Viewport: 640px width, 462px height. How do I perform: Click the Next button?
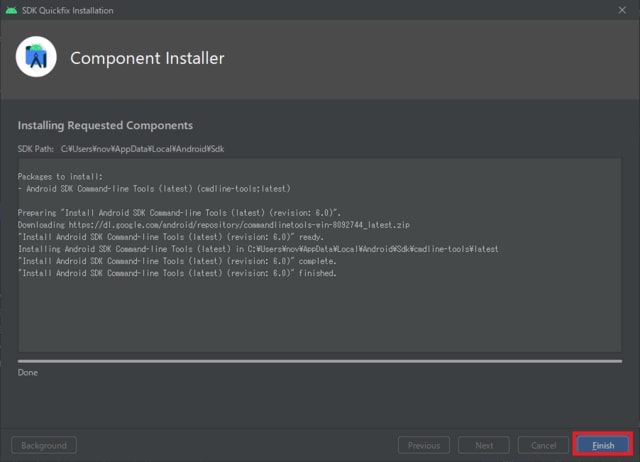pyautogui.click(x=484, y=445)
